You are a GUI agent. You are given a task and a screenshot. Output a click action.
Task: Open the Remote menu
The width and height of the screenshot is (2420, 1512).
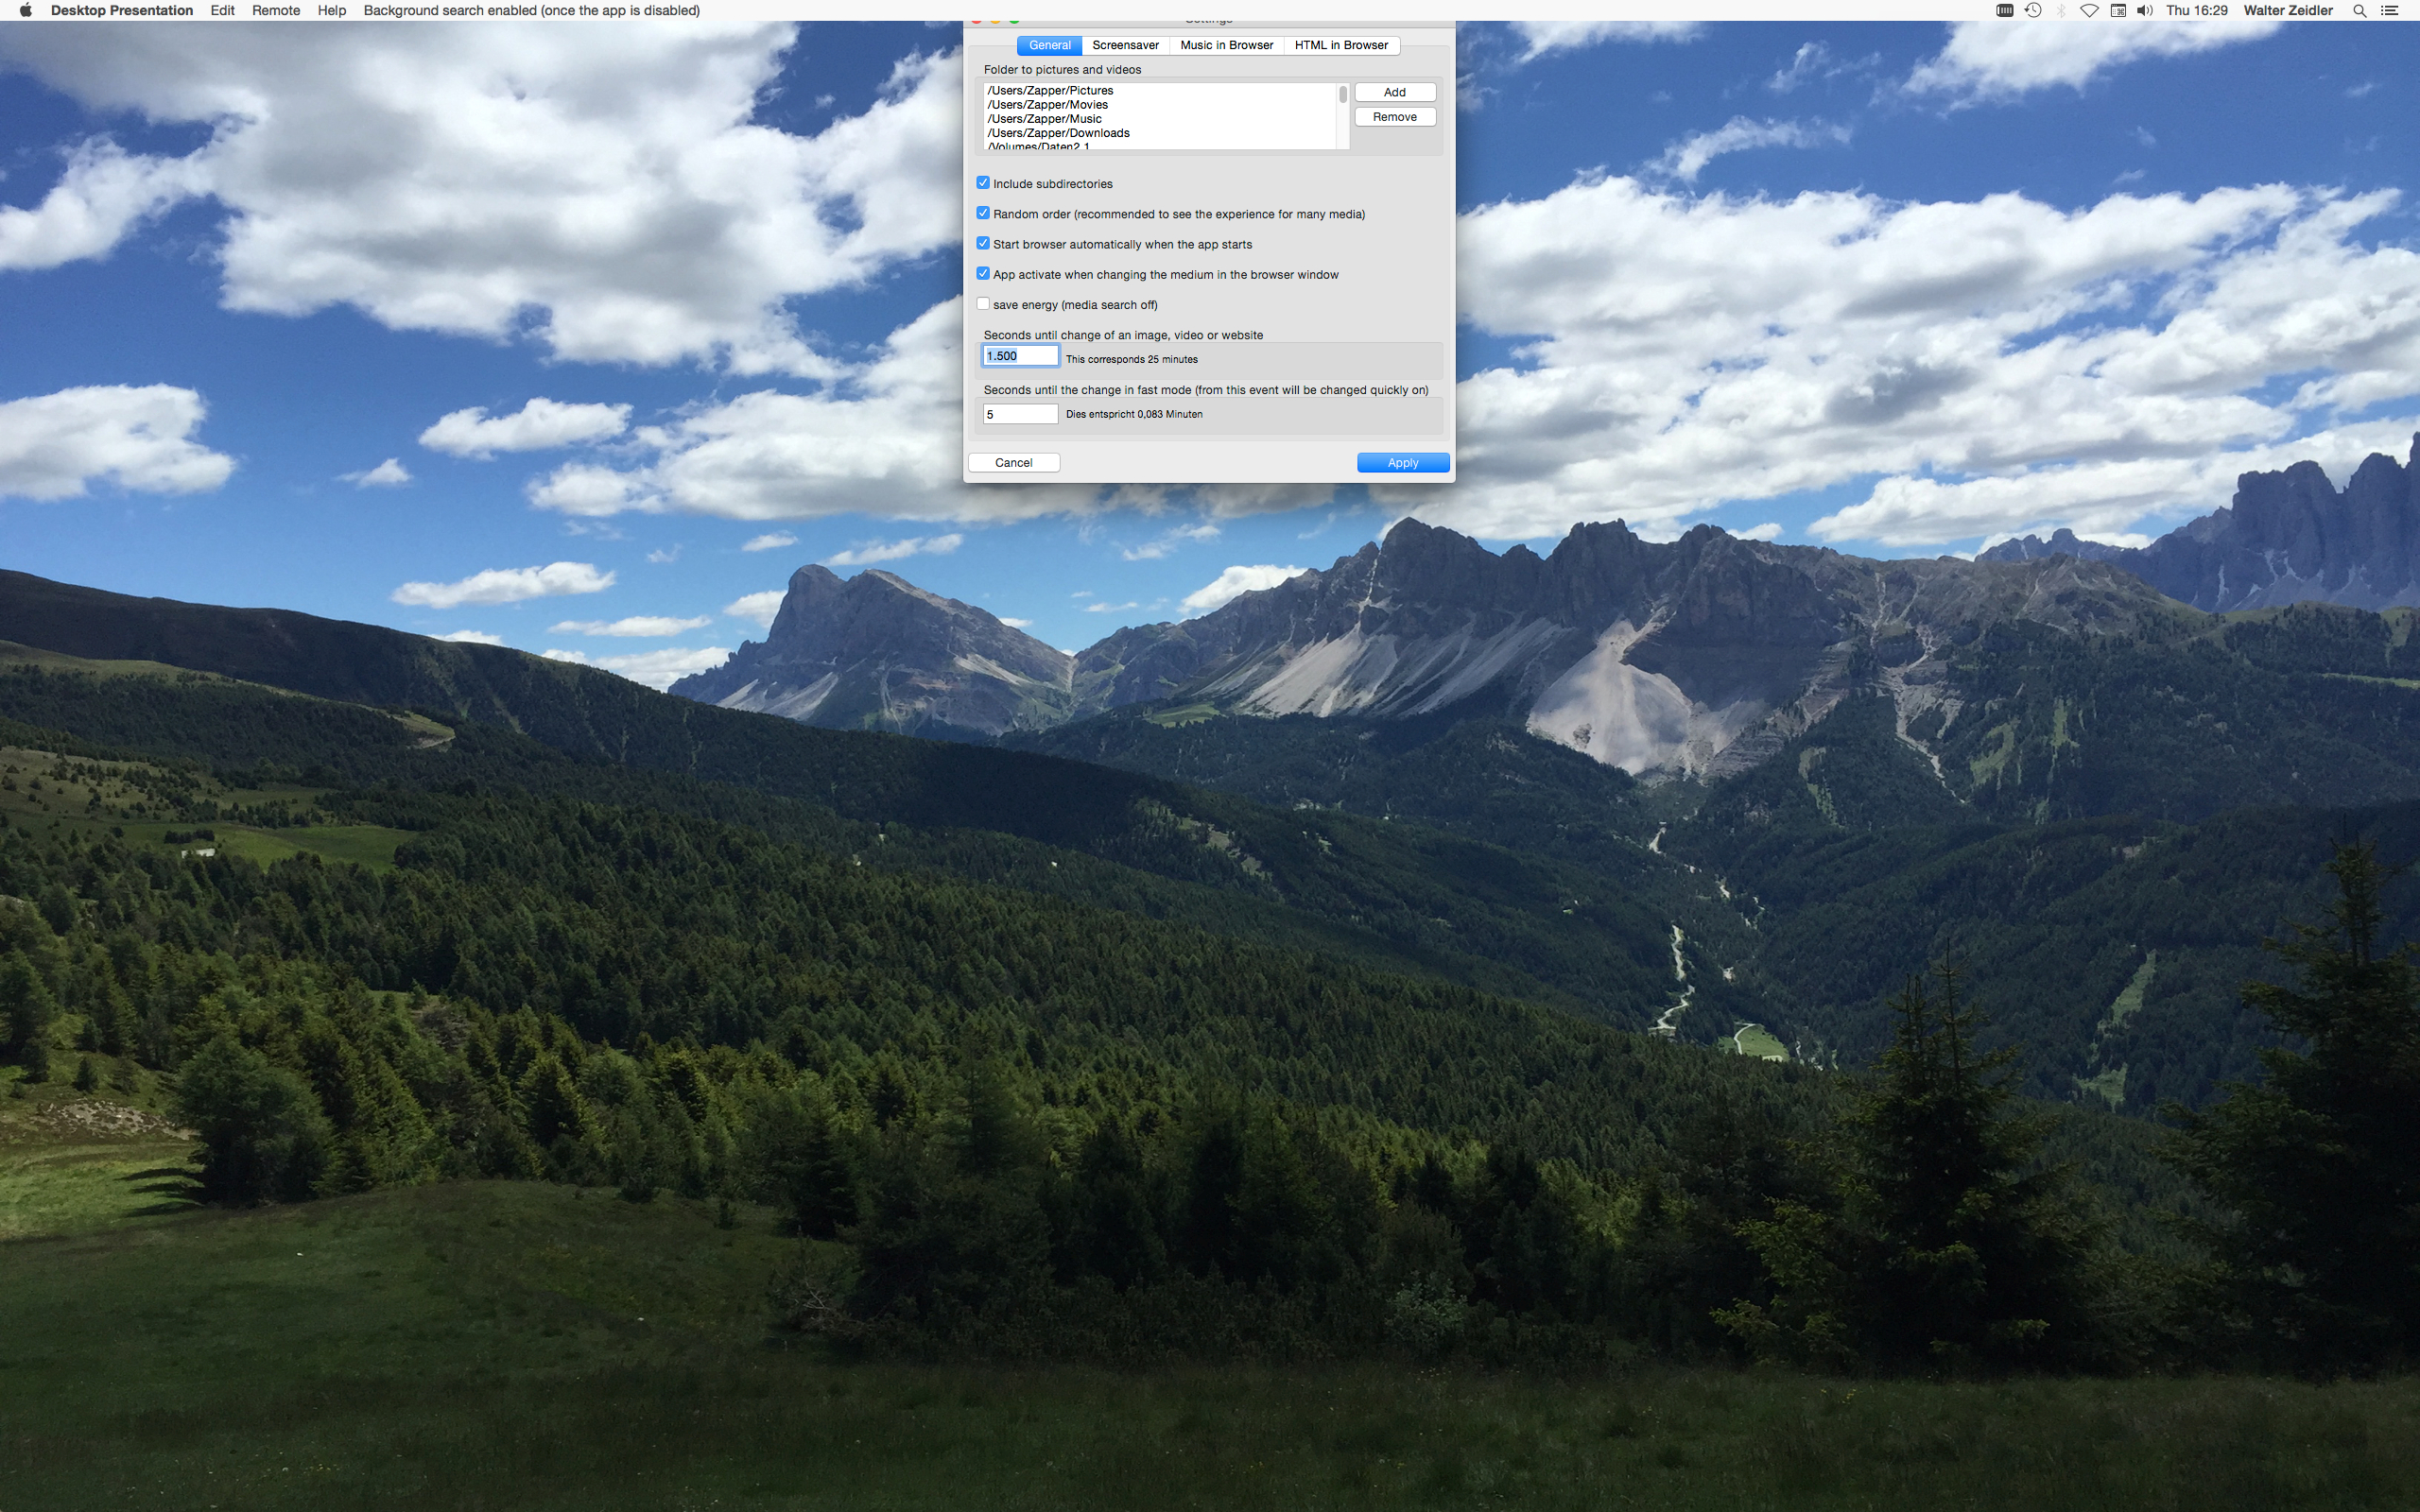coord(275,10)
